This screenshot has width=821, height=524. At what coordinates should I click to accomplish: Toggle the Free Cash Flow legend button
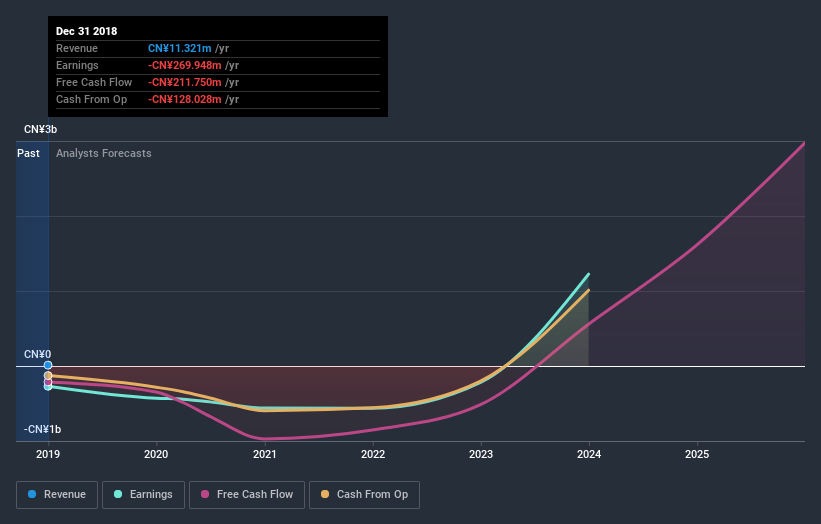point(247,495)
